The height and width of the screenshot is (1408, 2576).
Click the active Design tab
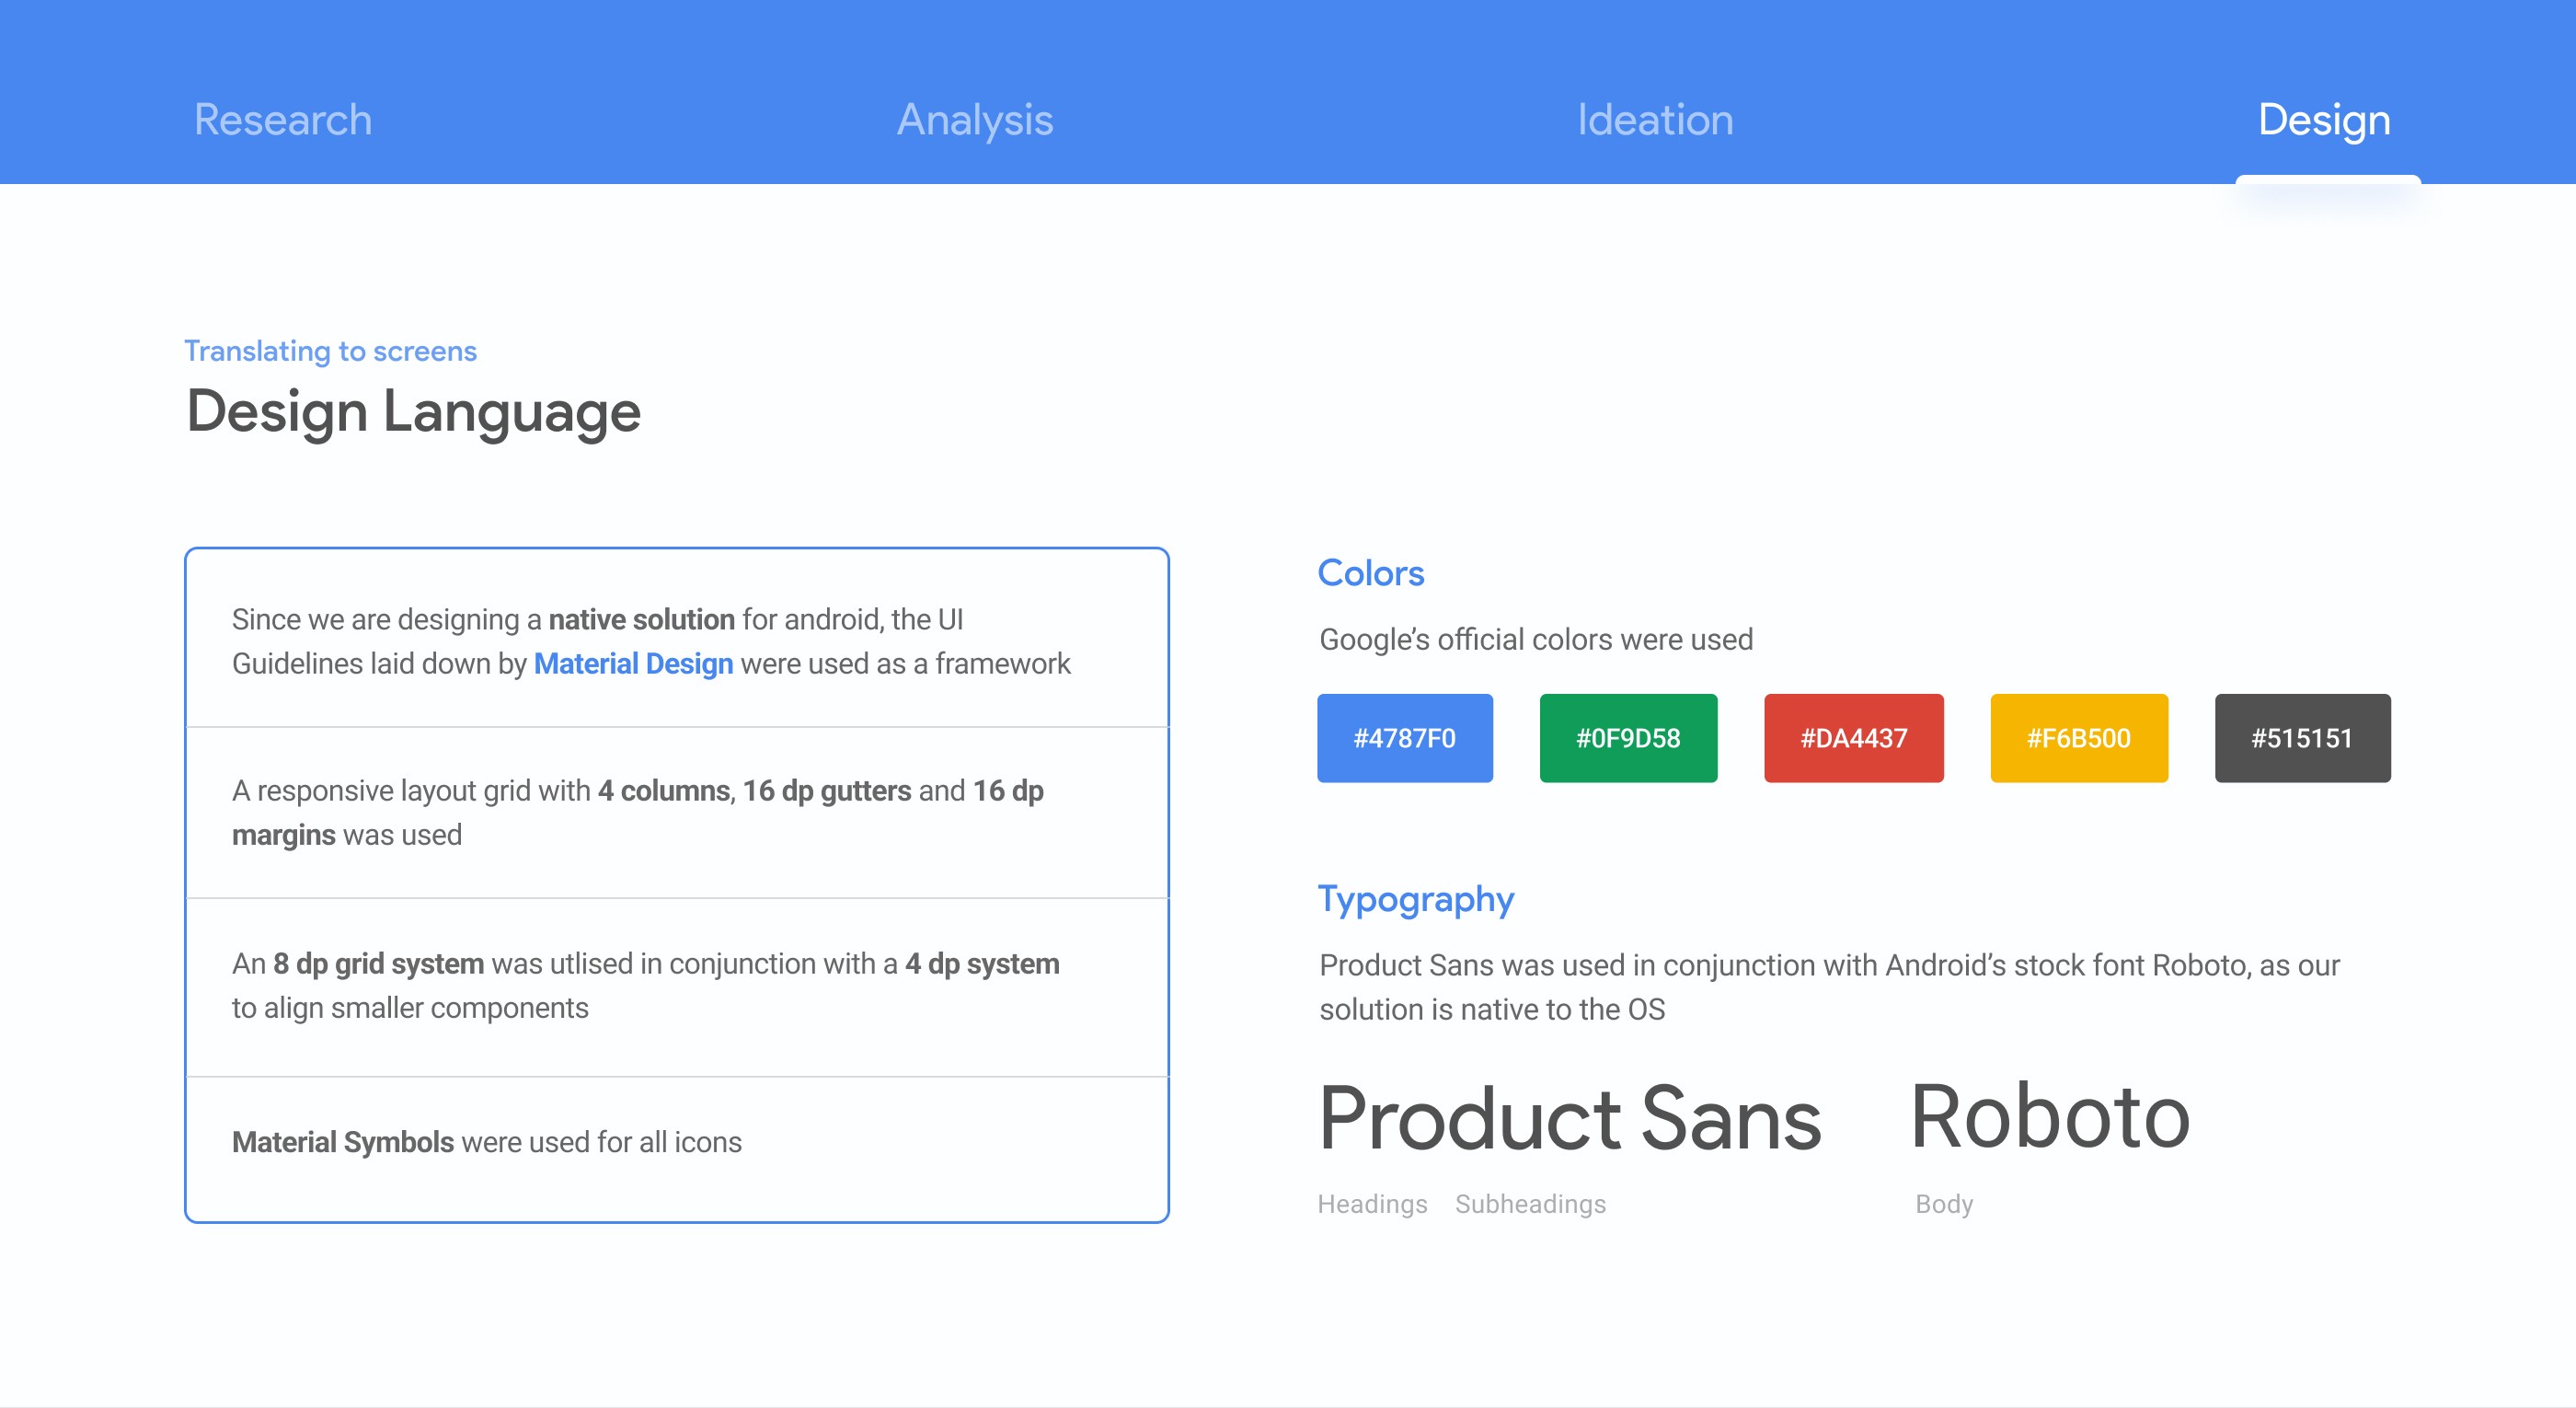[x=2324, y=120]
